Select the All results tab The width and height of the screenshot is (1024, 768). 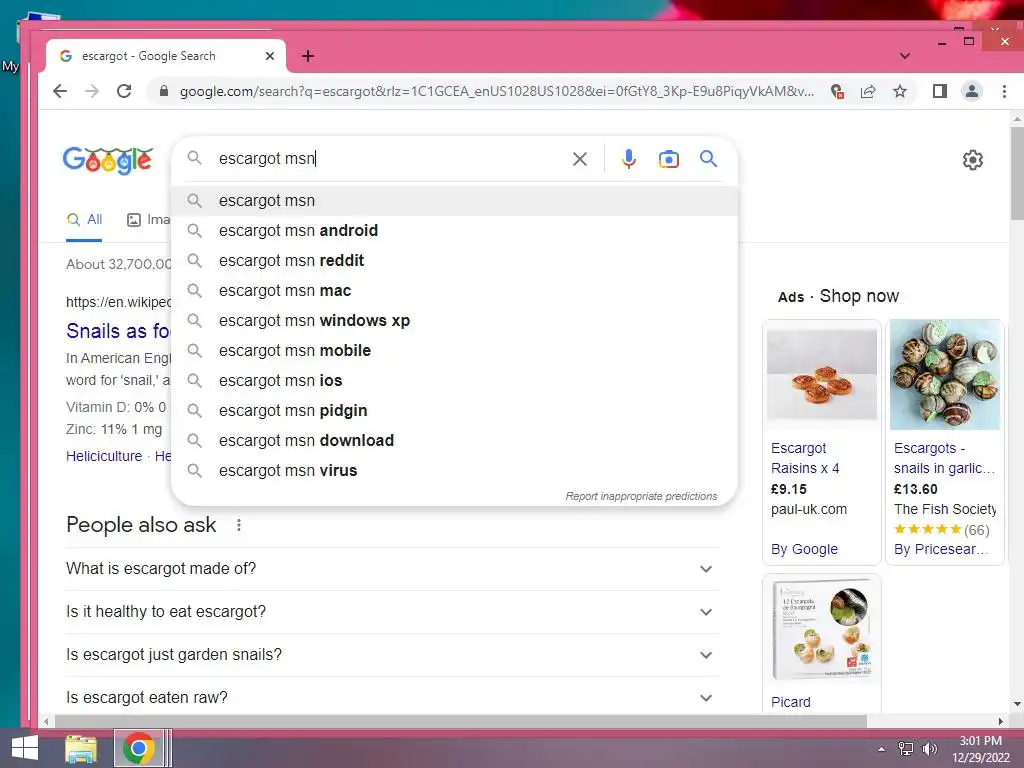(85, 219)
